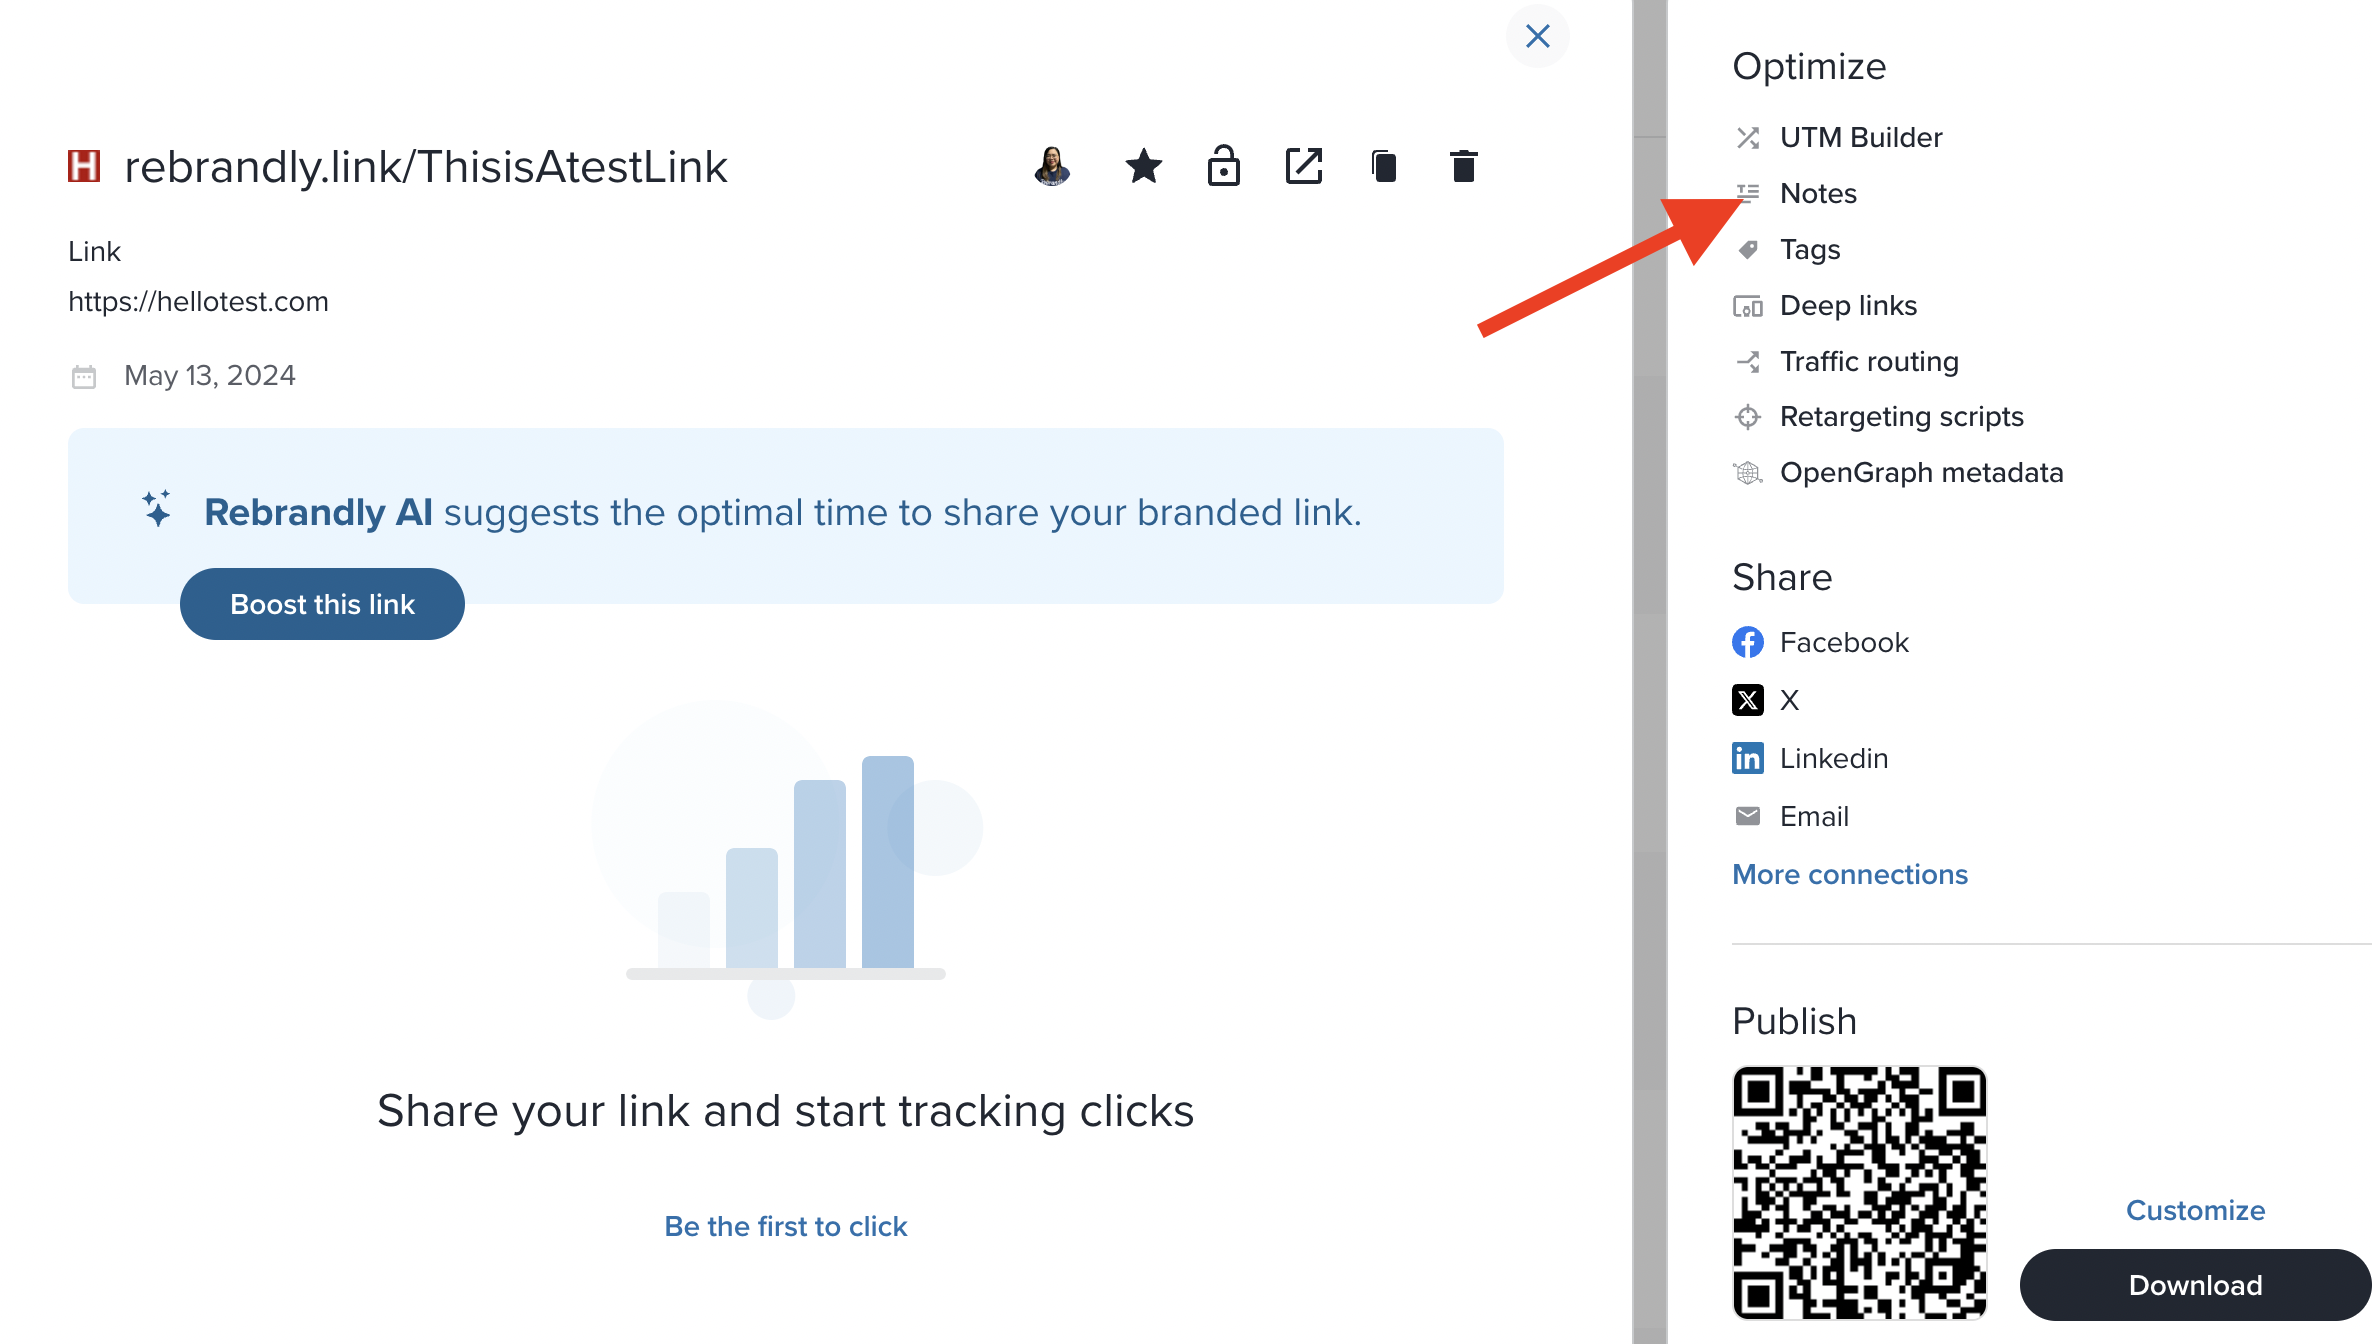Click the vertical scrollbar between panels

click(1650, 672)
